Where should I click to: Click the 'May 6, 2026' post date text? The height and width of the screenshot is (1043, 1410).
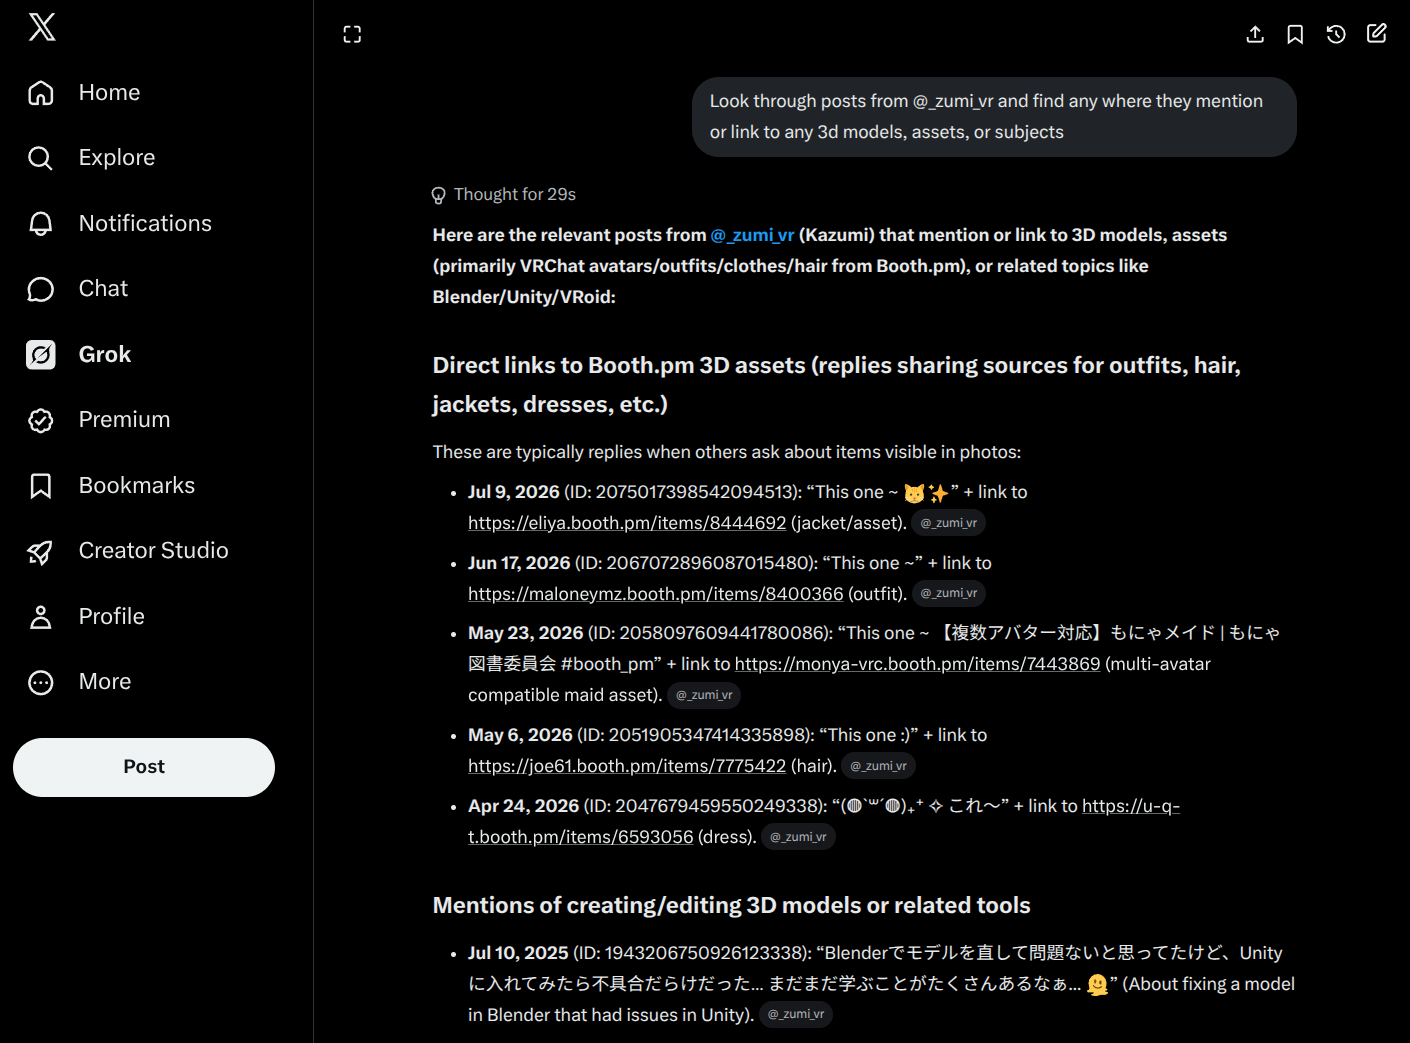click(520, 735)
